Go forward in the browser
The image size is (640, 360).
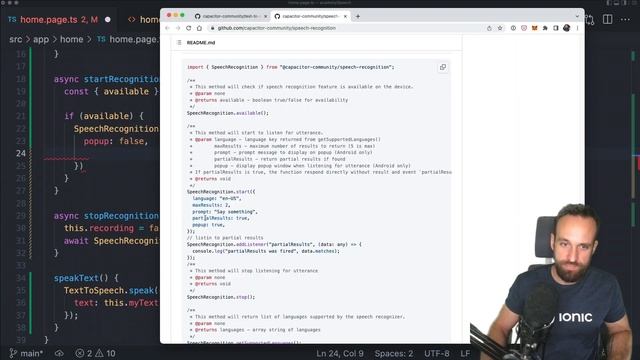click(178, 28)
